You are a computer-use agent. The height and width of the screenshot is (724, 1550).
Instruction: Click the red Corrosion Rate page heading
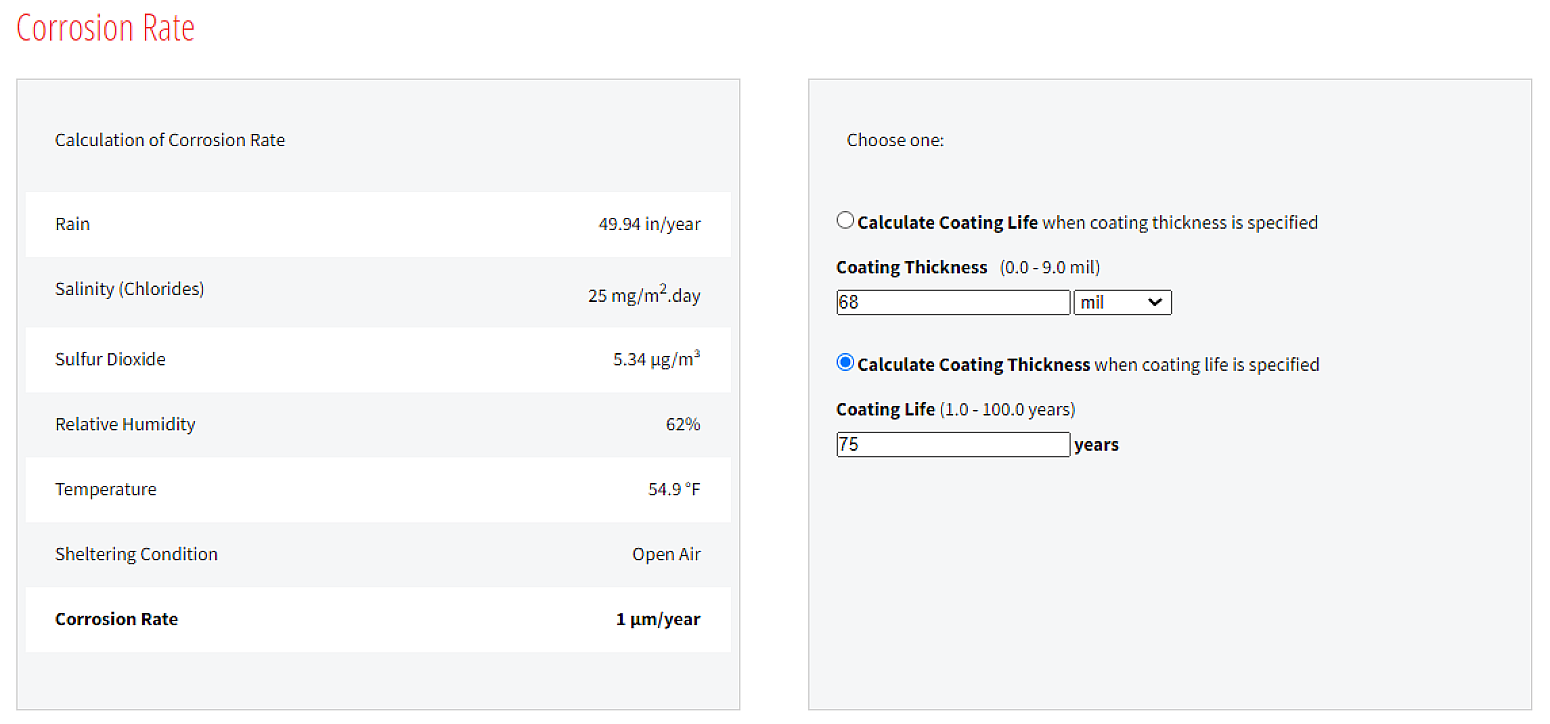point(105,28)
